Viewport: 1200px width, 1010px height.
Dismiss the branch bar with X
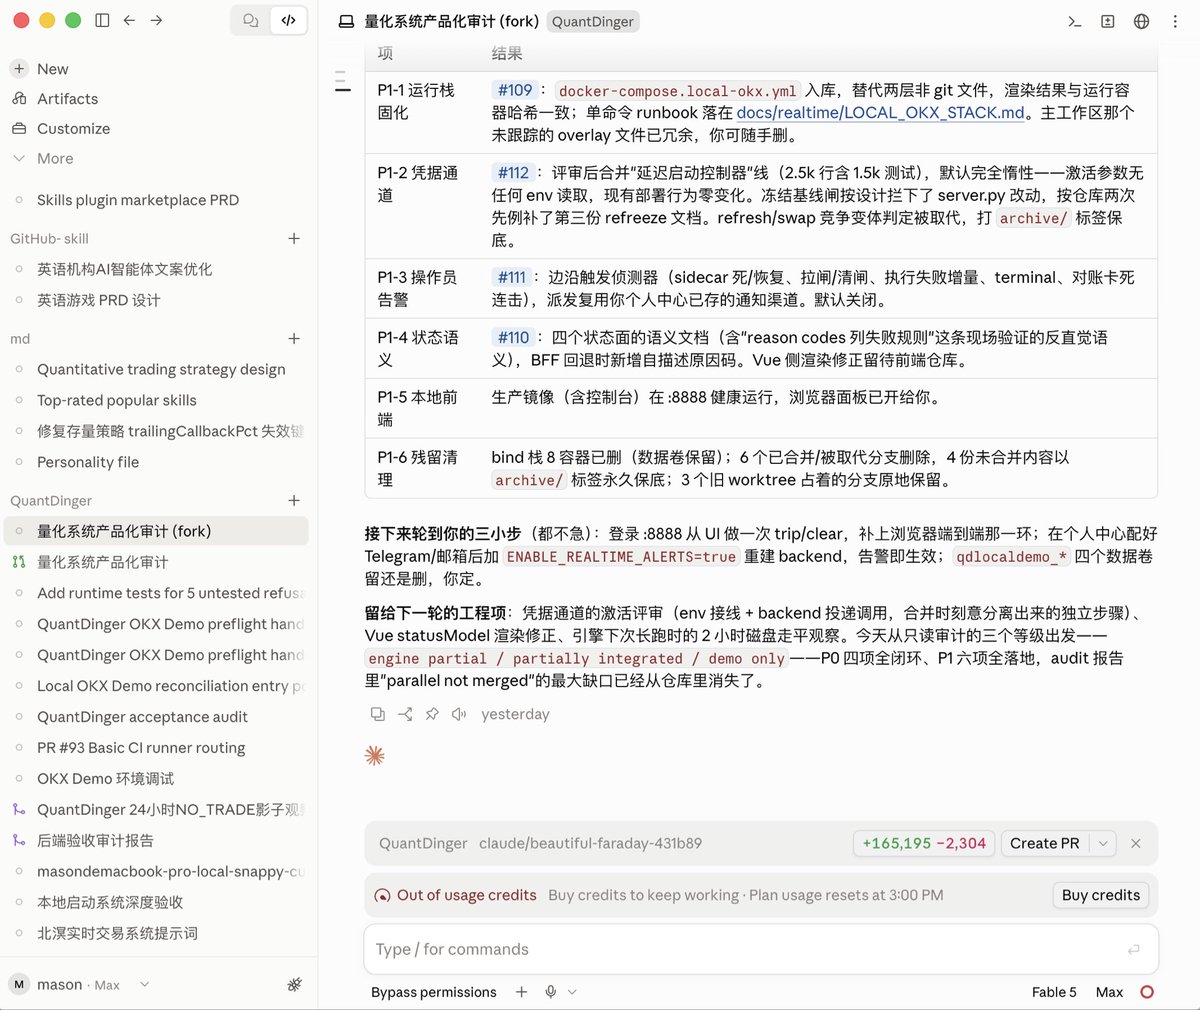point(1136,843)
